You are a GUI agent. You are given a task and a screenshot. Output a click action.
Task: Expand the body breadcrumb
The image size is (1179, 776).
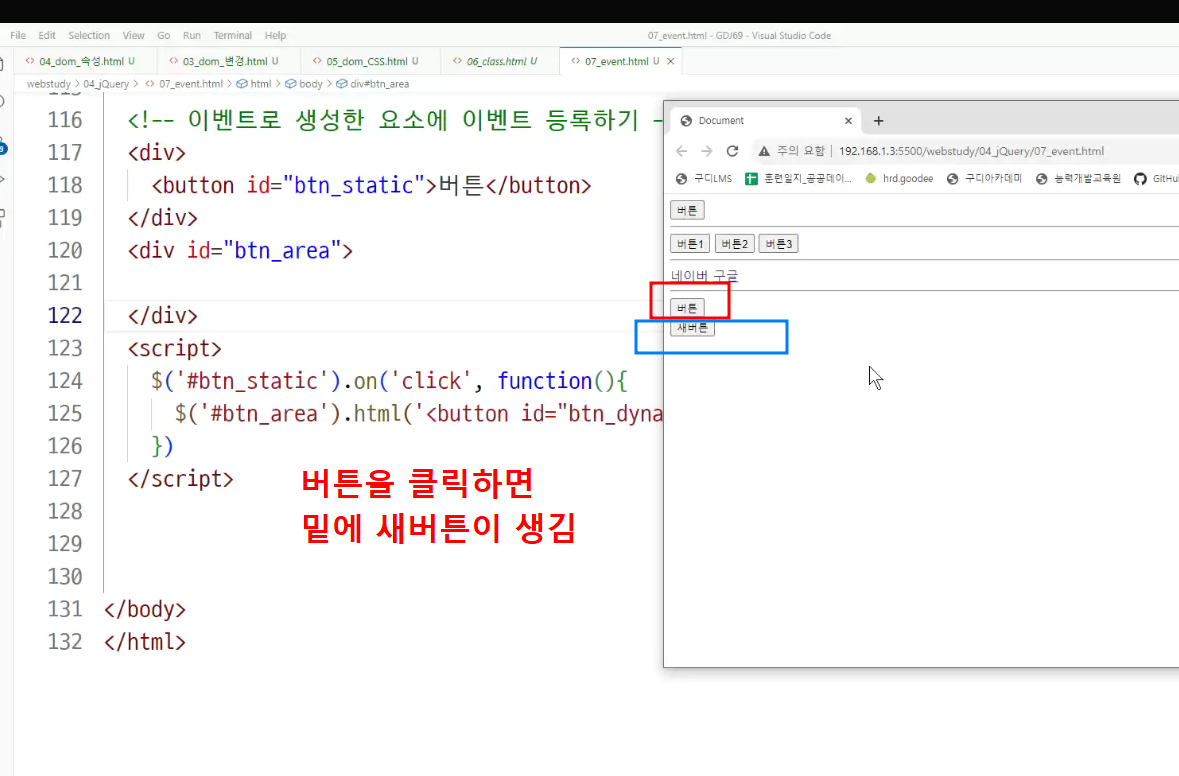(x=304, y=83)
